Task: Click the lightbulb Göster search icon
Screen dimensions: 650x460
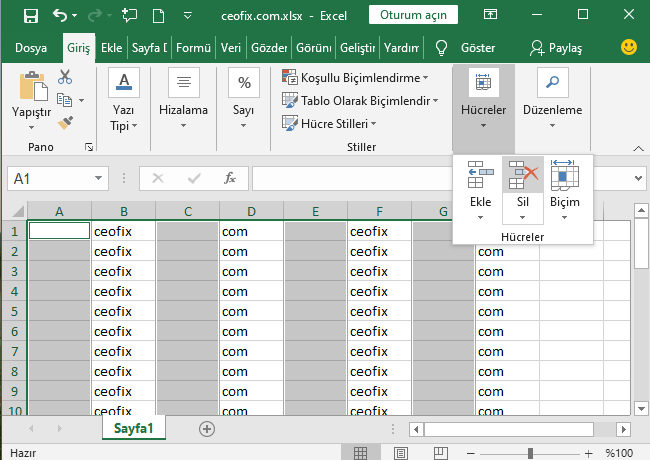Action: [441, 48]
